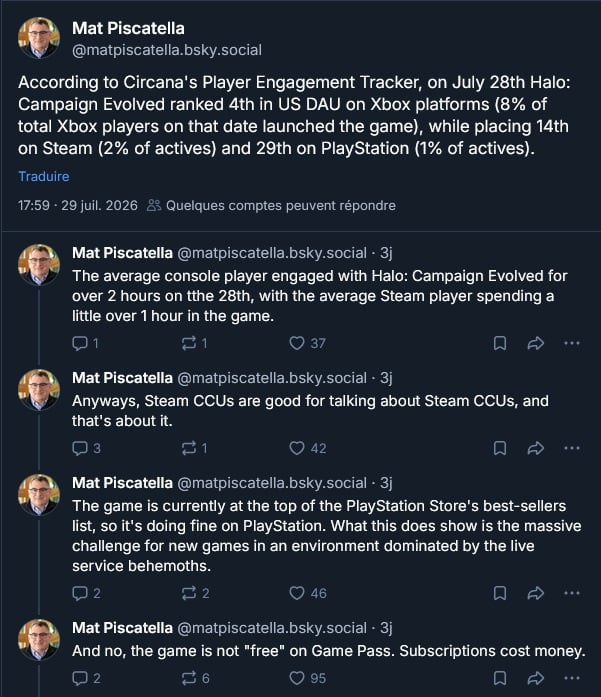Open the 17:59 · 29 juil. 2026 timestamp
Viewport: 601px width, 697px height.
[78, 205]
